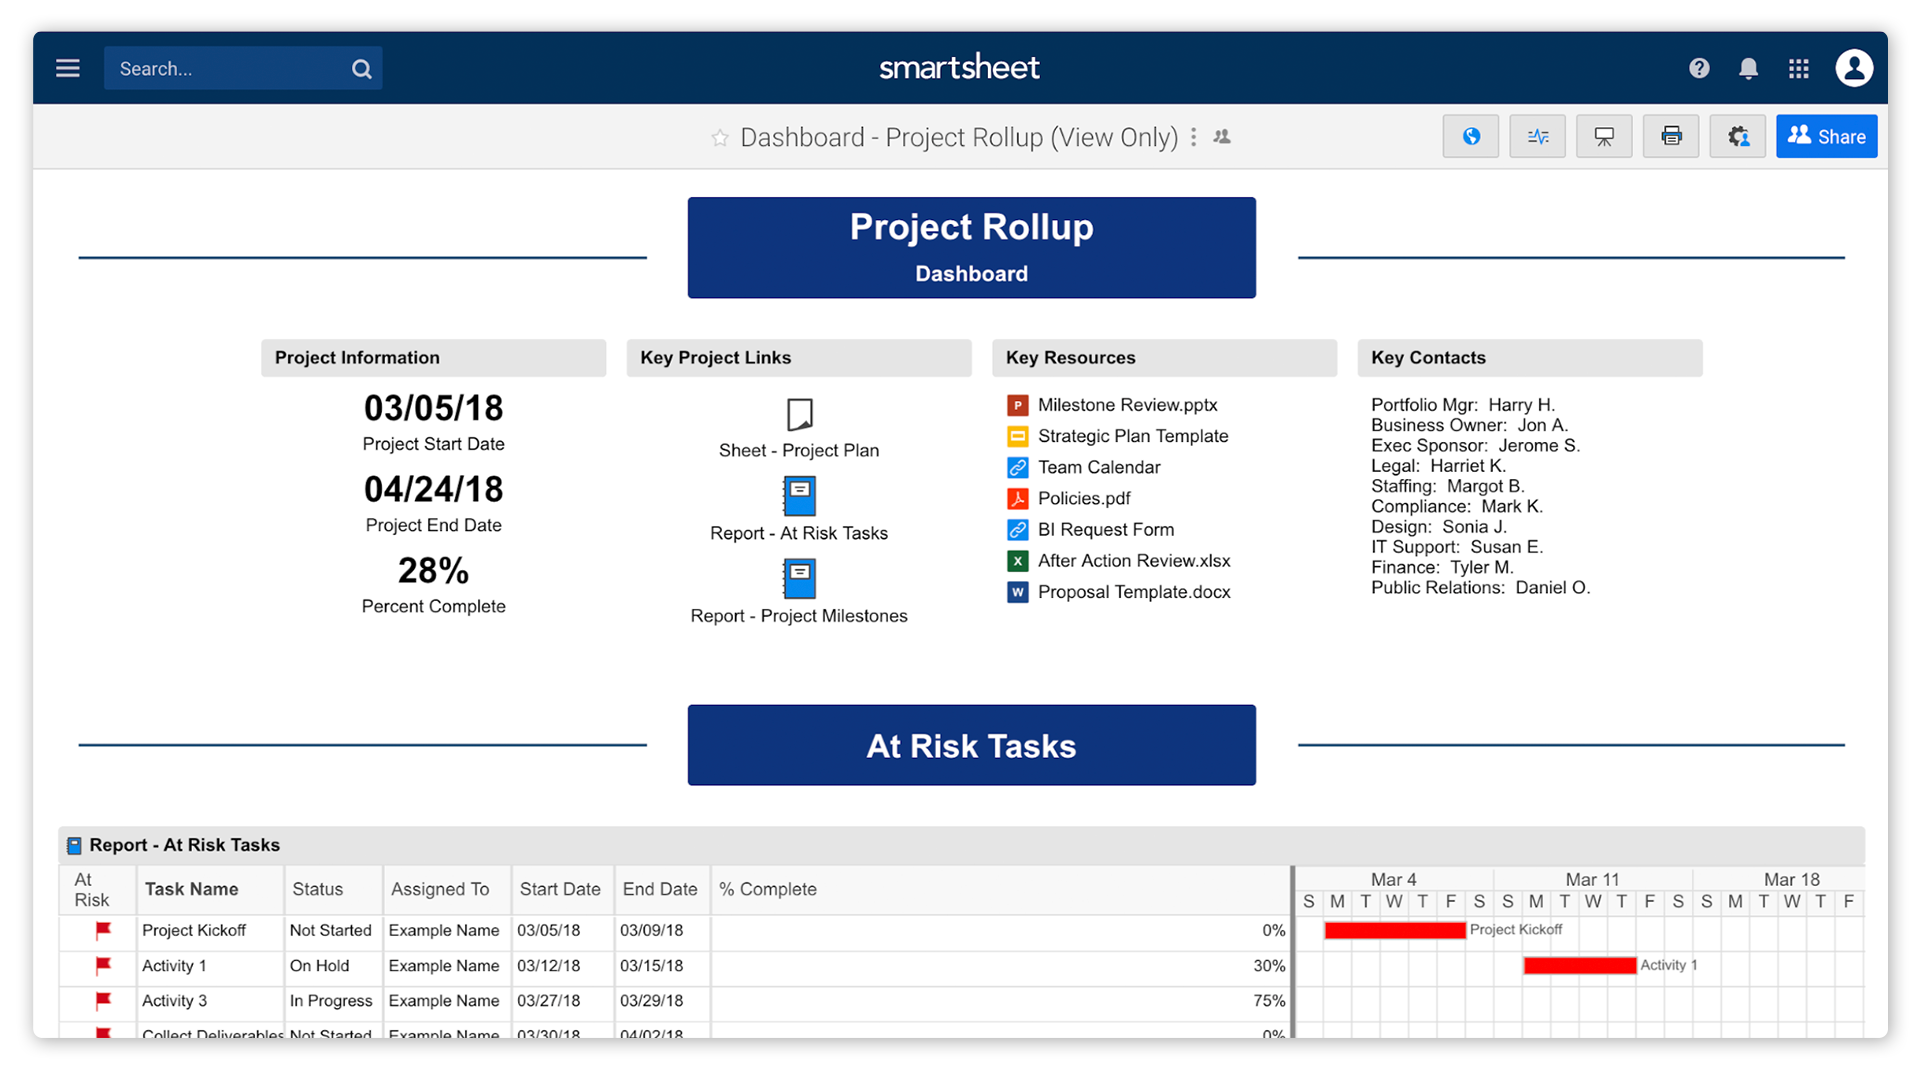
Task: Click the PDF icon for Policies.pdf
Action: pyautogui.click(x=1018, y=498)
